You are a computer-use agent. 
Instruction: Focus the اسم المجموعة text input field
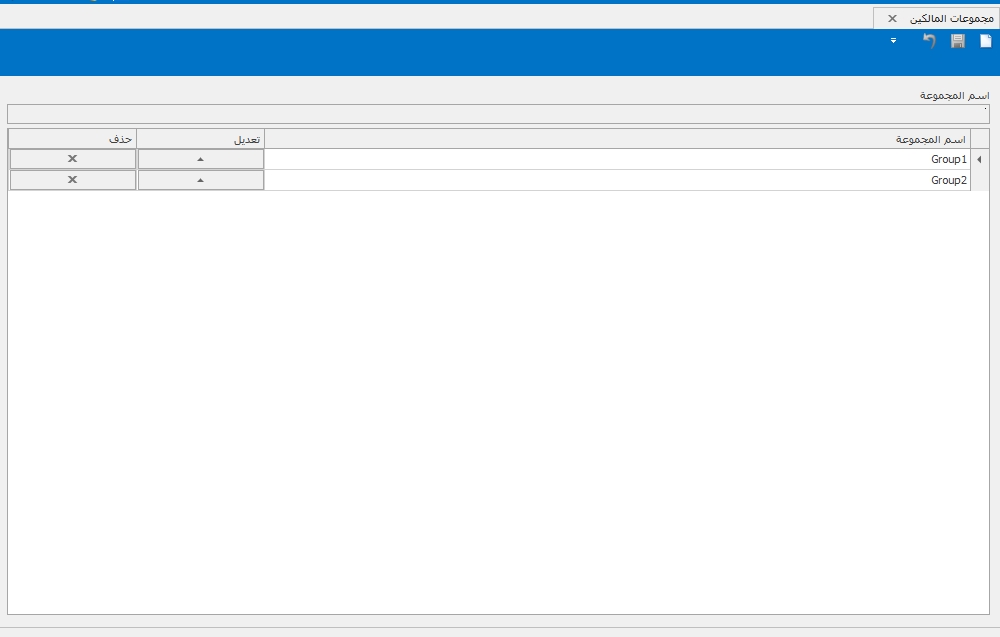[498, 114]
